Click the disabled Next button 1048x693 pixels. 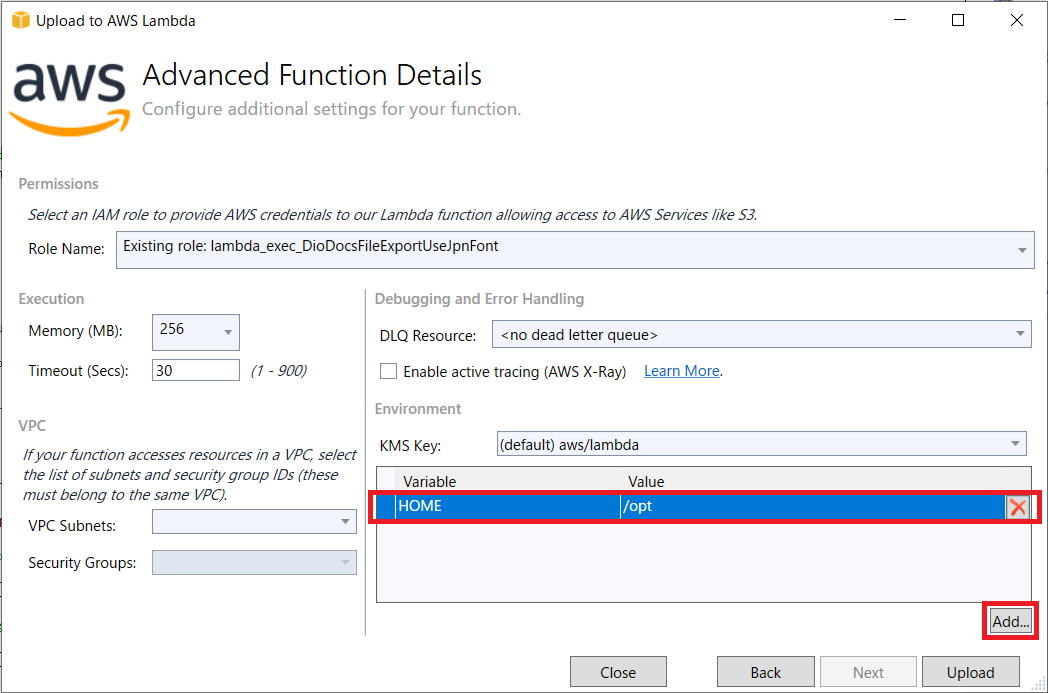point(868,672)
